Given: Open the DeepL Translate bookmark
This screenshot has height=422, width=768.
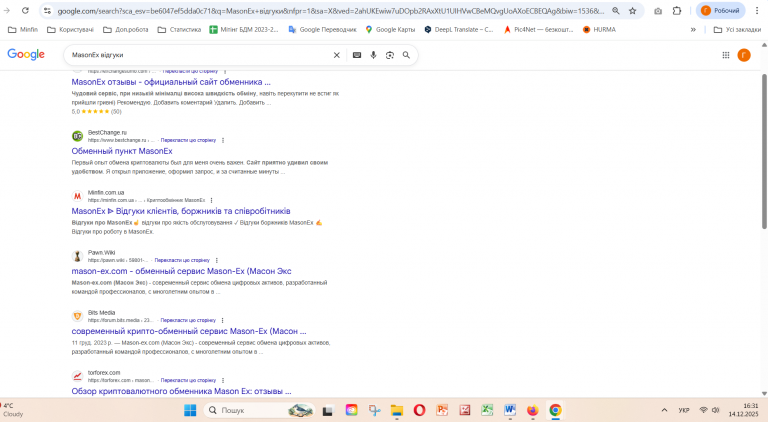Looking at the screenshot, I should coord(459,29).
